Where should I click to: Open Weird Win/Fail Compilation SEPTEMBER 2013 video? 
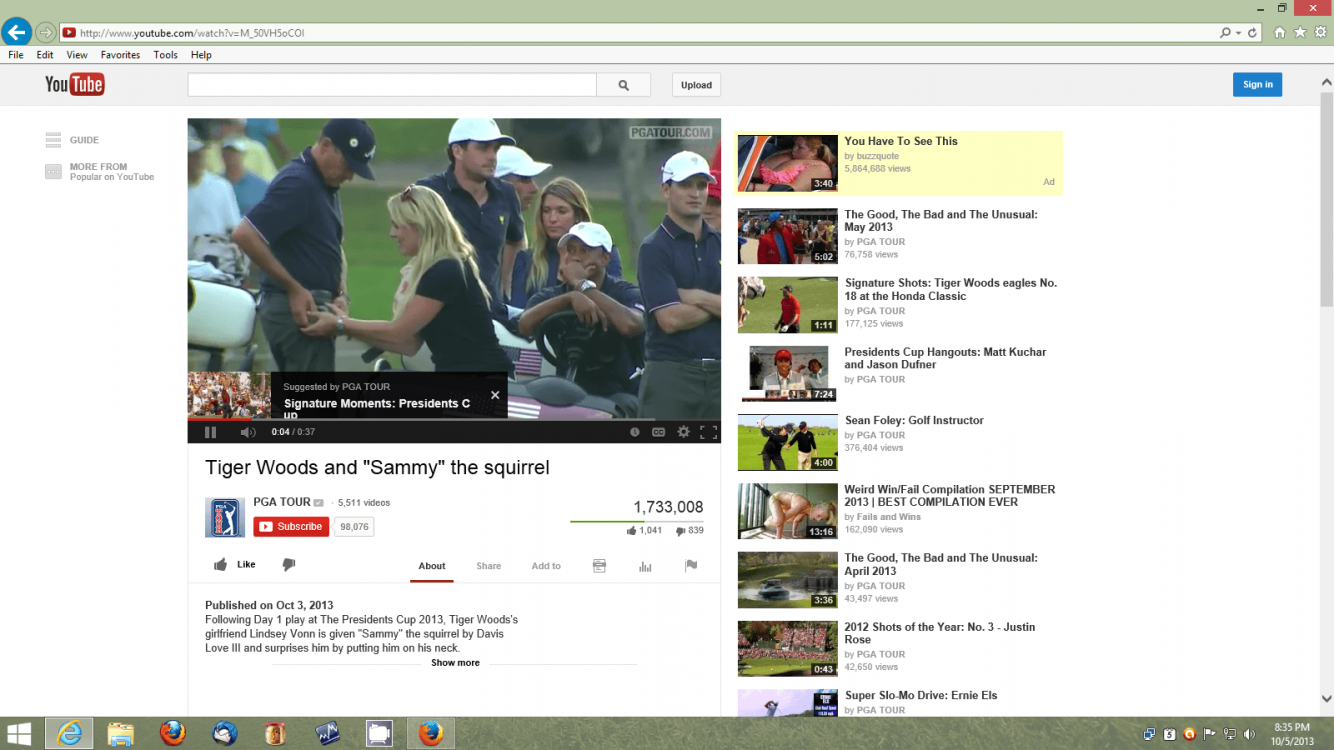tap(949, 496)
